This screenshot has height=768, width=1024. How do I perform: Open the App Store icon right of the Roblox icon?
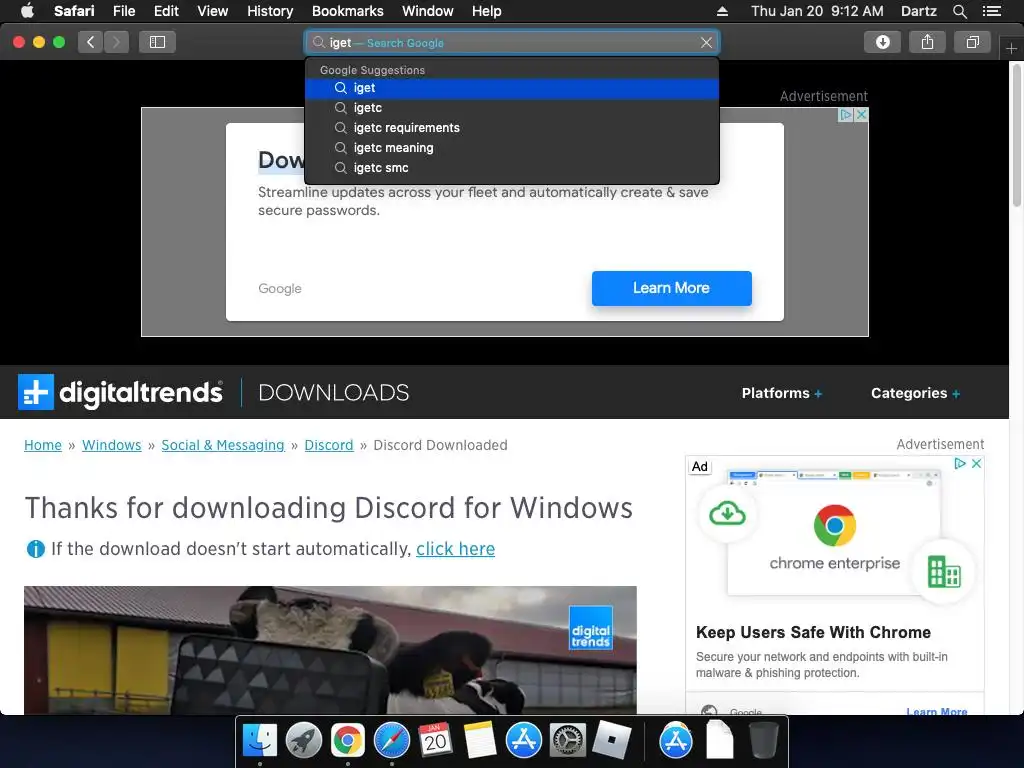pos(675,741)
